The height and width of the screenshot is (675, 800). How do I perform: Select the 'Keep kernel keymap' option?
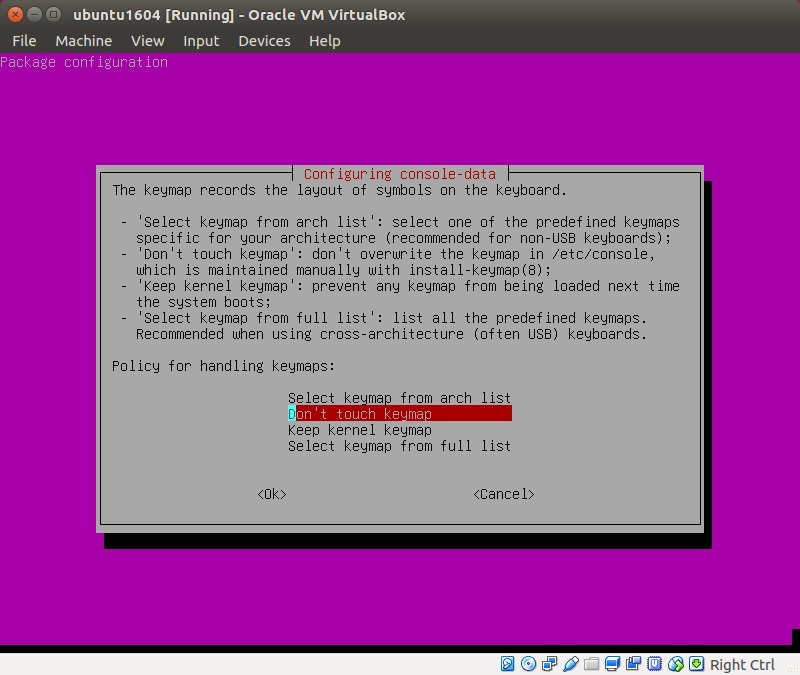(360, 430)
